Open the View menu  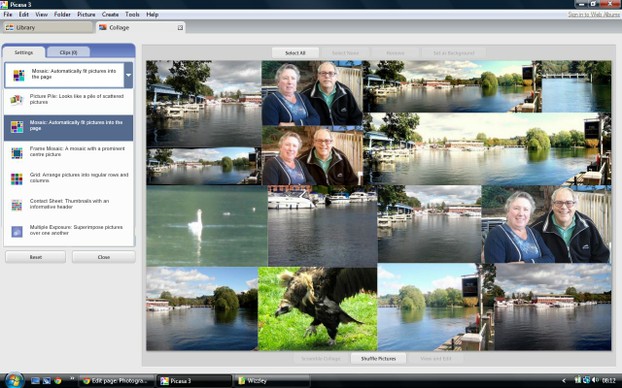coord(41,14)
